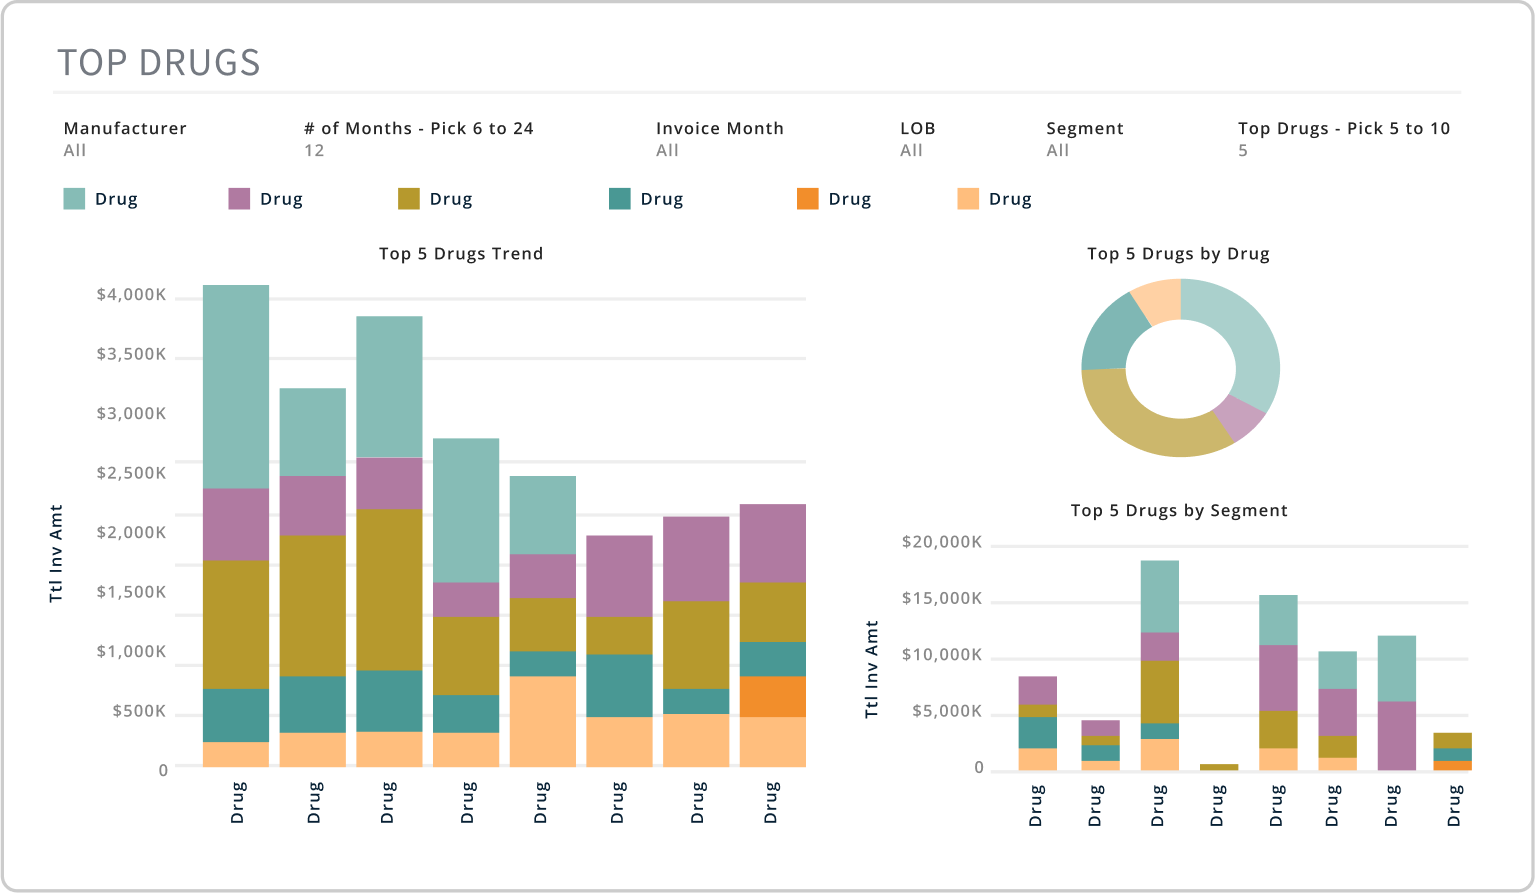Open the LOB filter
This screenshot has height=893, width=1535.
click(917, 139)
